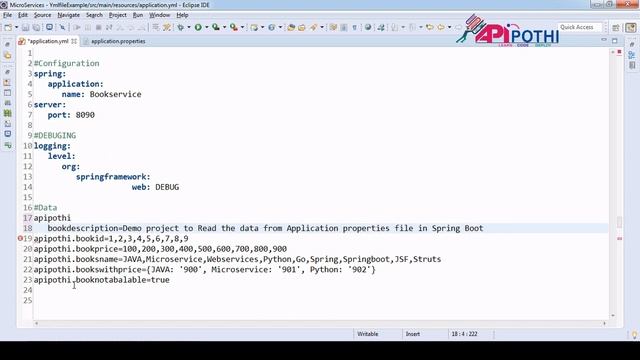The width and height of the screenshot is (640, 360).
Task: Open the Window menu
Action: point(160,15)
